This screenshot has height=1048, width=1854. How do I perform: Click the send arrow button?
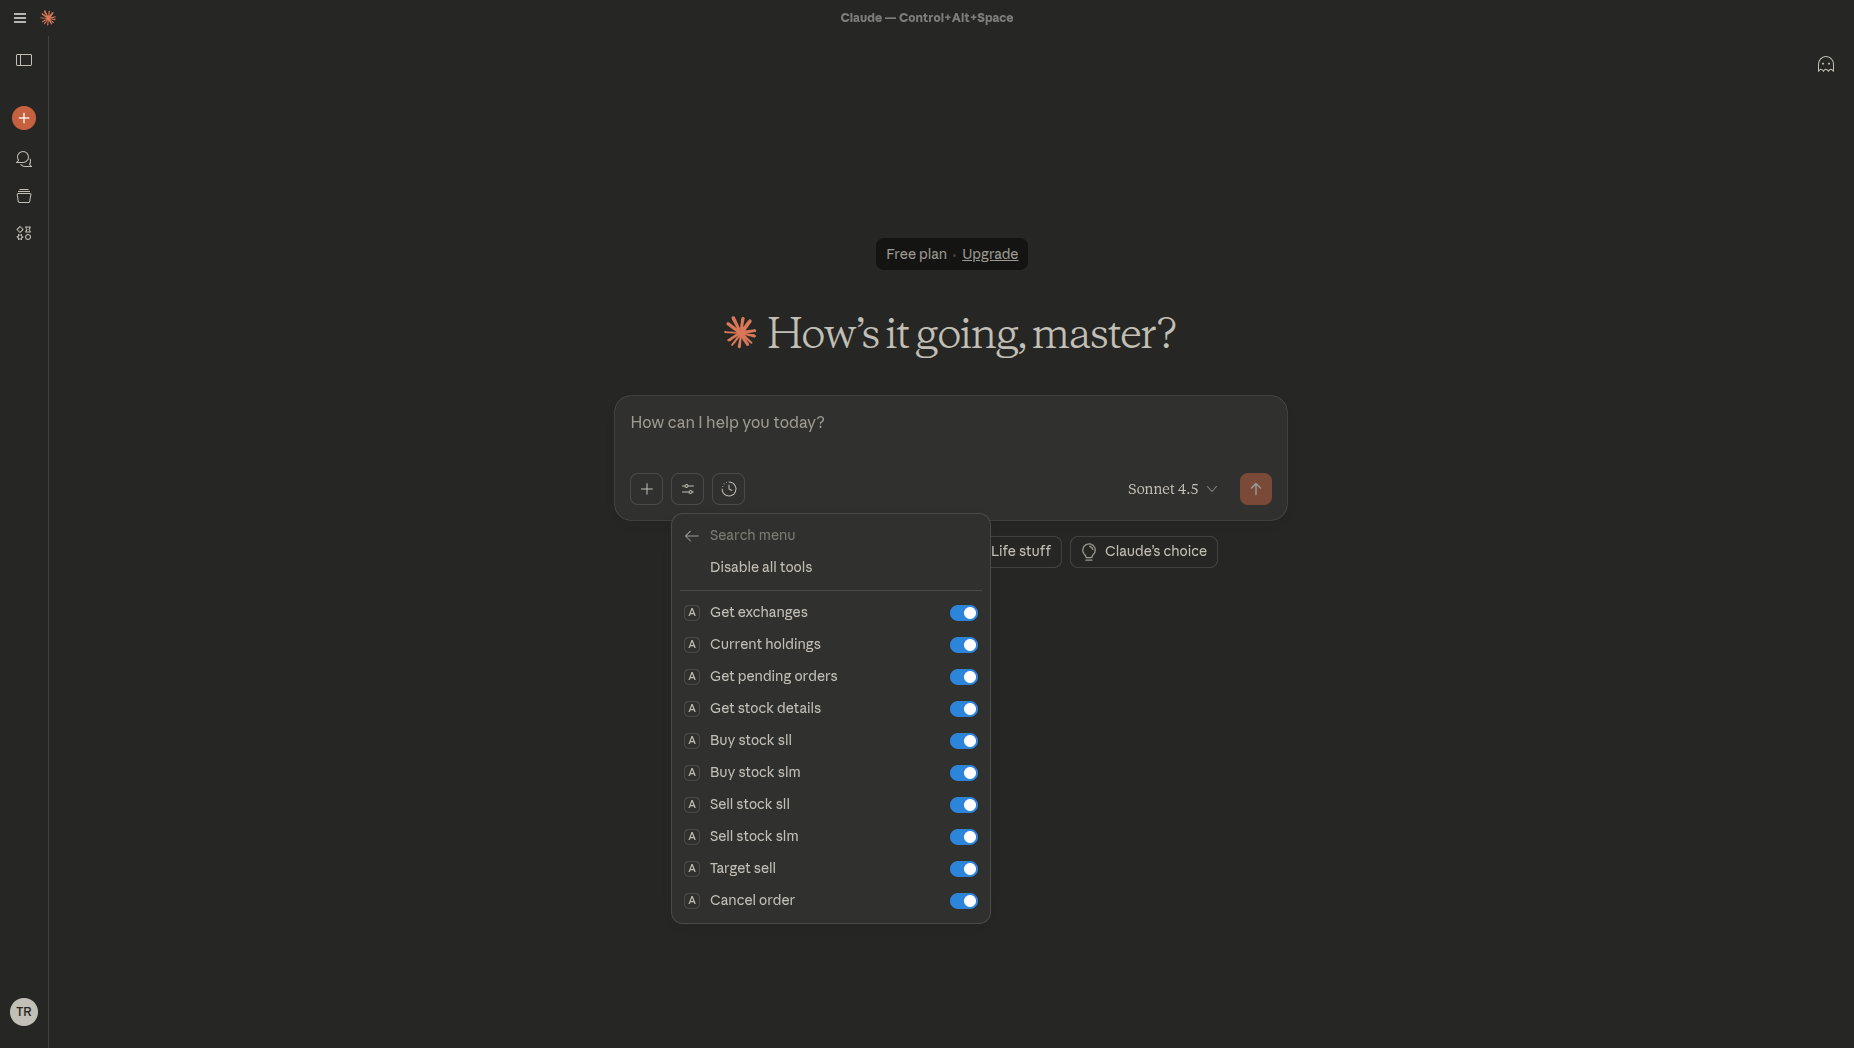[x=1256, y=489]
